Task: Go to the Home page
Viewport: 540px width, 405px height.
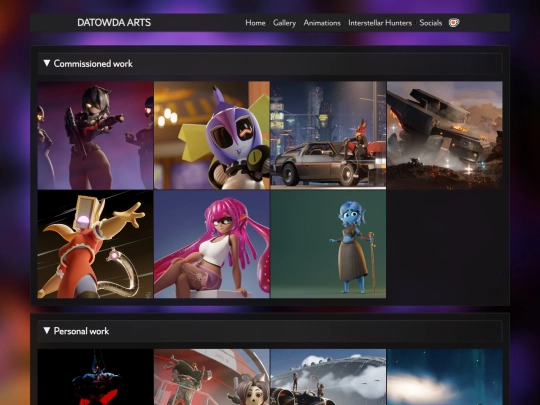Action: point(255,23)
